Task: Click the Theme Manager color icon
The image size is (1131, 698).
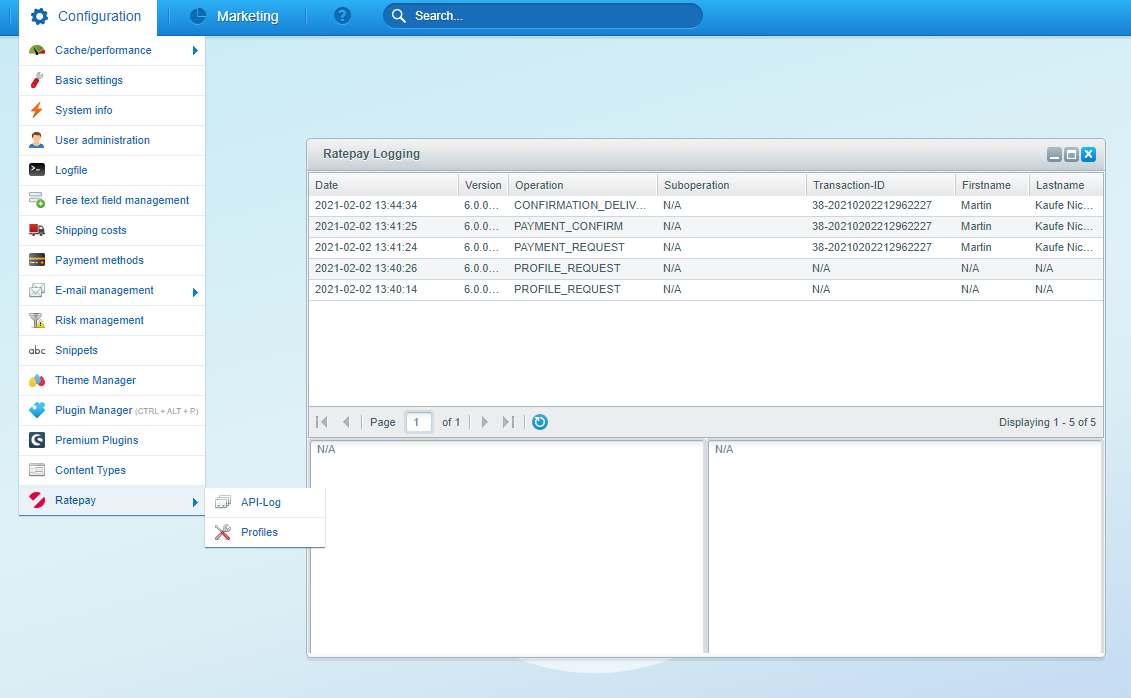Action: coord(37,380)
